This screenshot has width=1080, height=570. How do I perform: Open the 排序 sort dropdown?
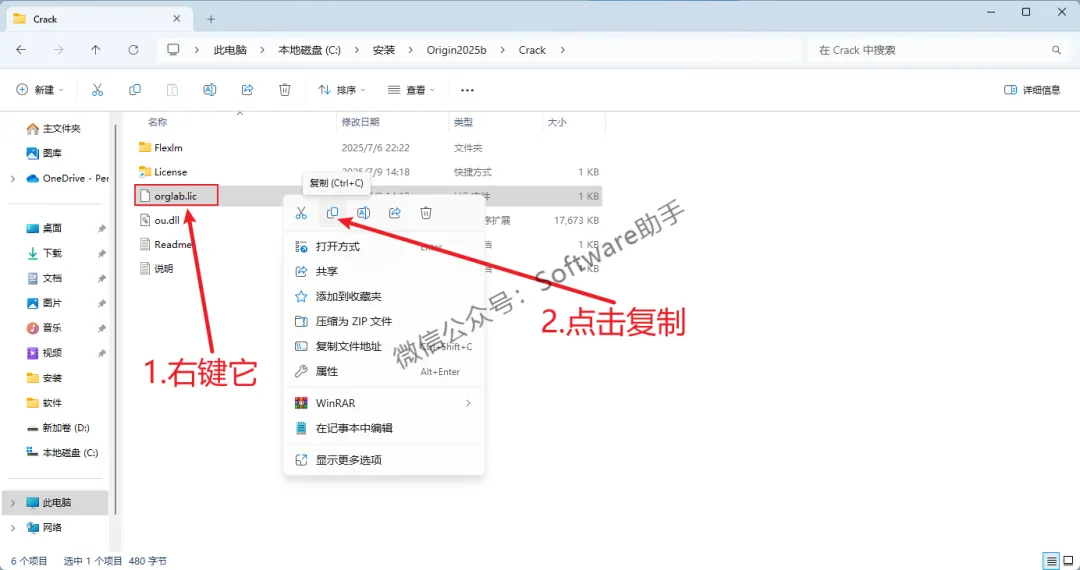342,89
